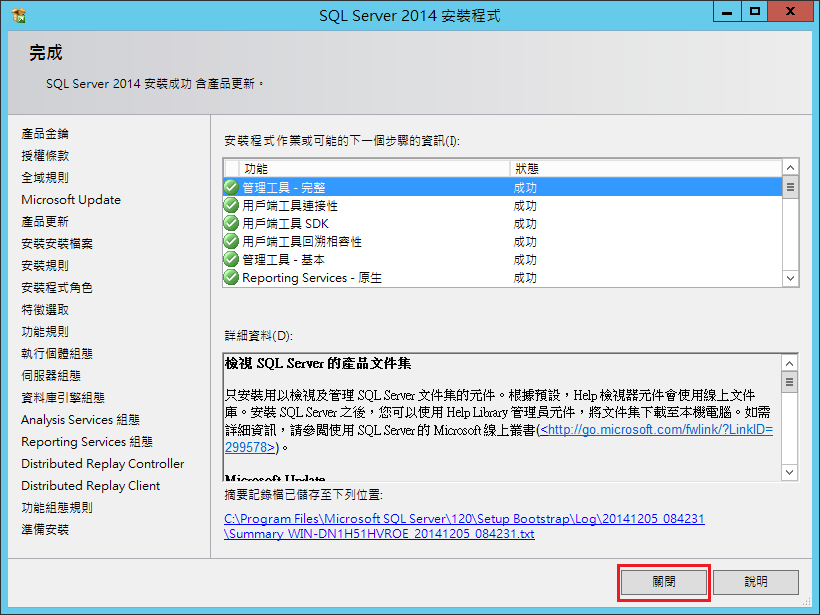
Task: Click the 執行個體組態 step in sidebar
Action: coord(57,354)
